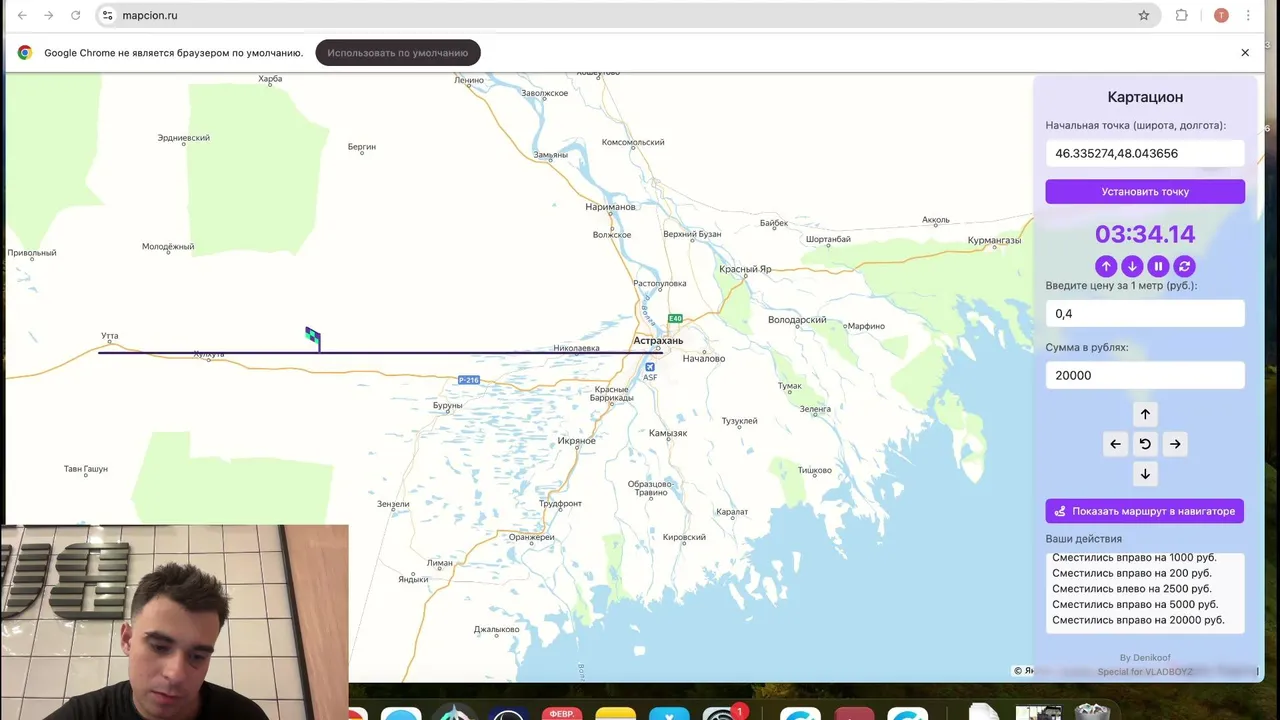The height and width of the screenshot is (720, 1280).
Task: Open the Chrome profile avatar
Action: tap(1221, 15)
